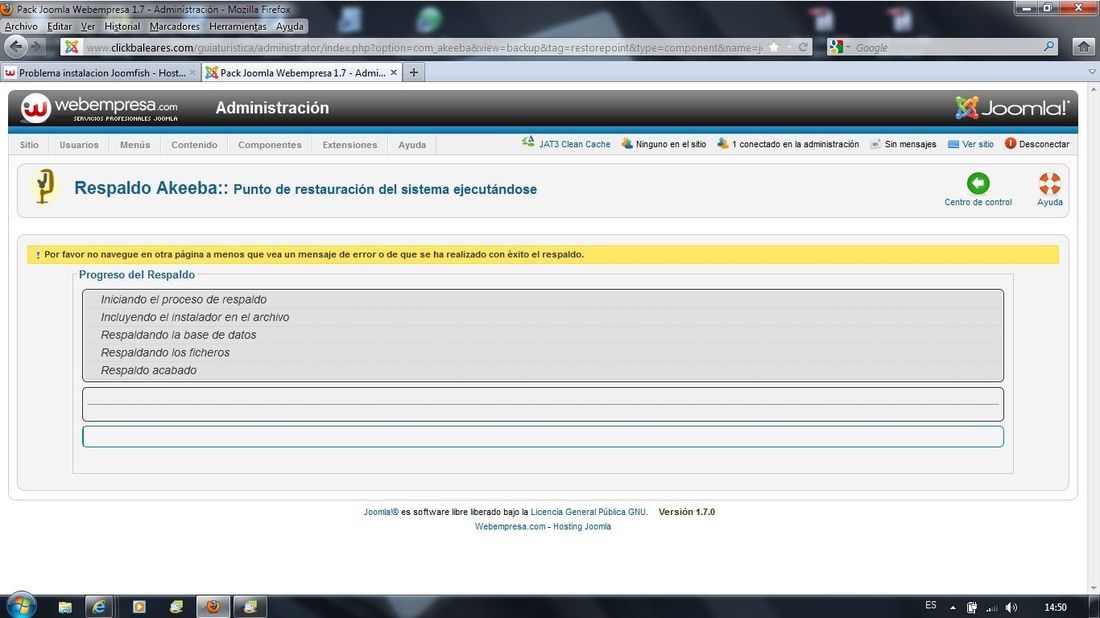The height and width of the screenshot is (618, 1100).
Task: Close the Pack Joomla Webempresa tab
Action: coord(394,72)
